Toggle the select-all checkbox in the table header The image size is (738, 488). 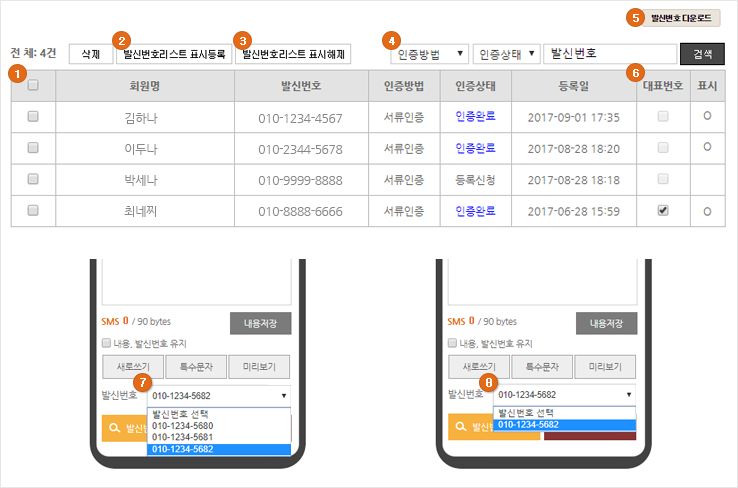[33, 86]
